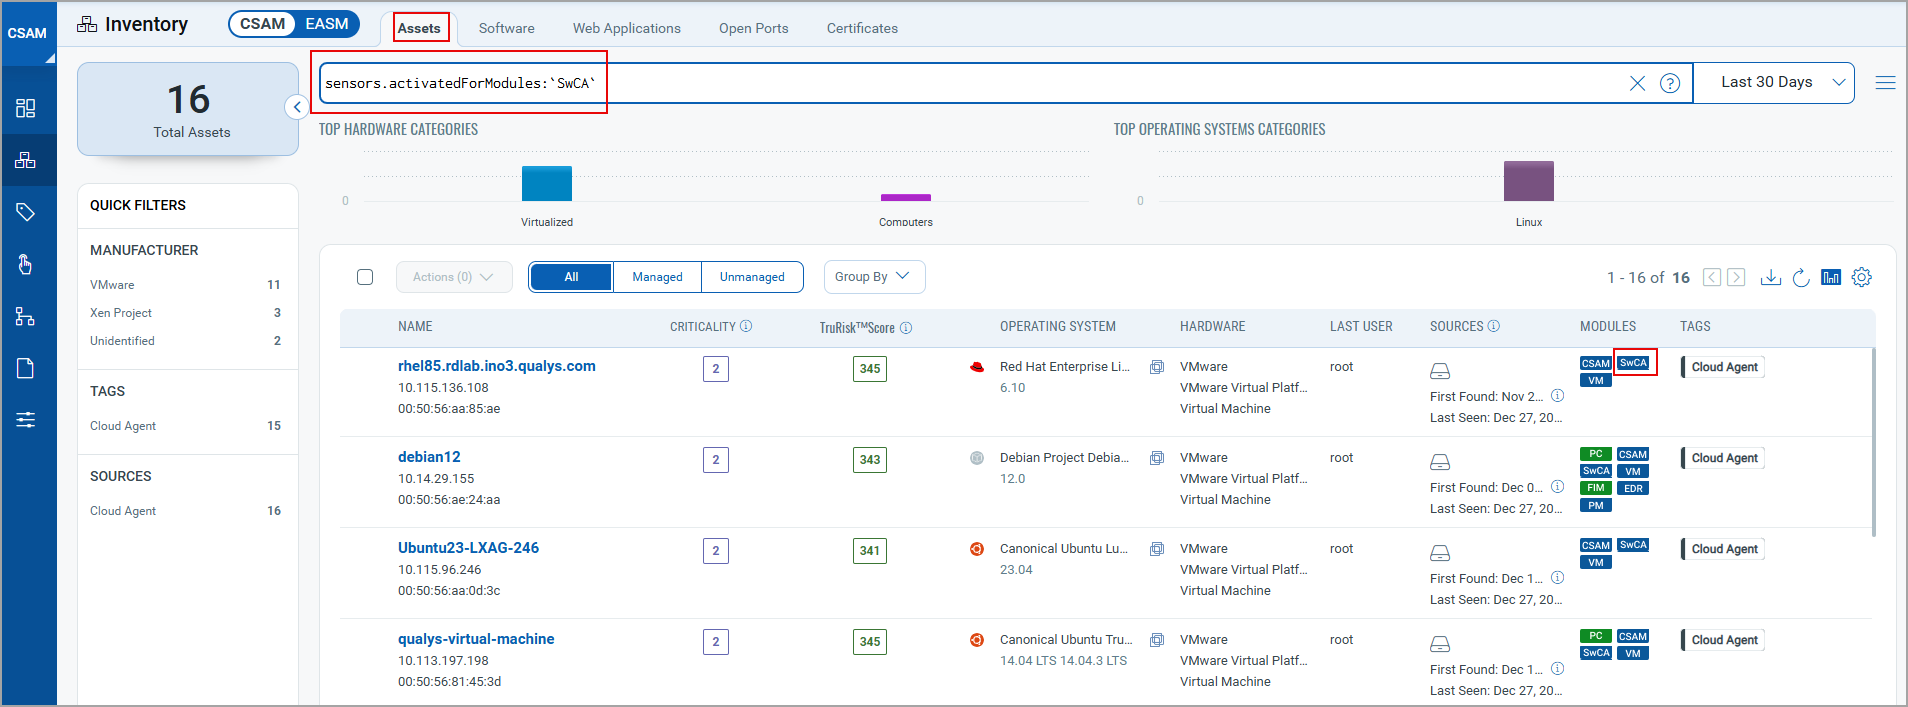Show Managed assets only
This screenshot has height=707, width=1908.
(x=657, y=277)
